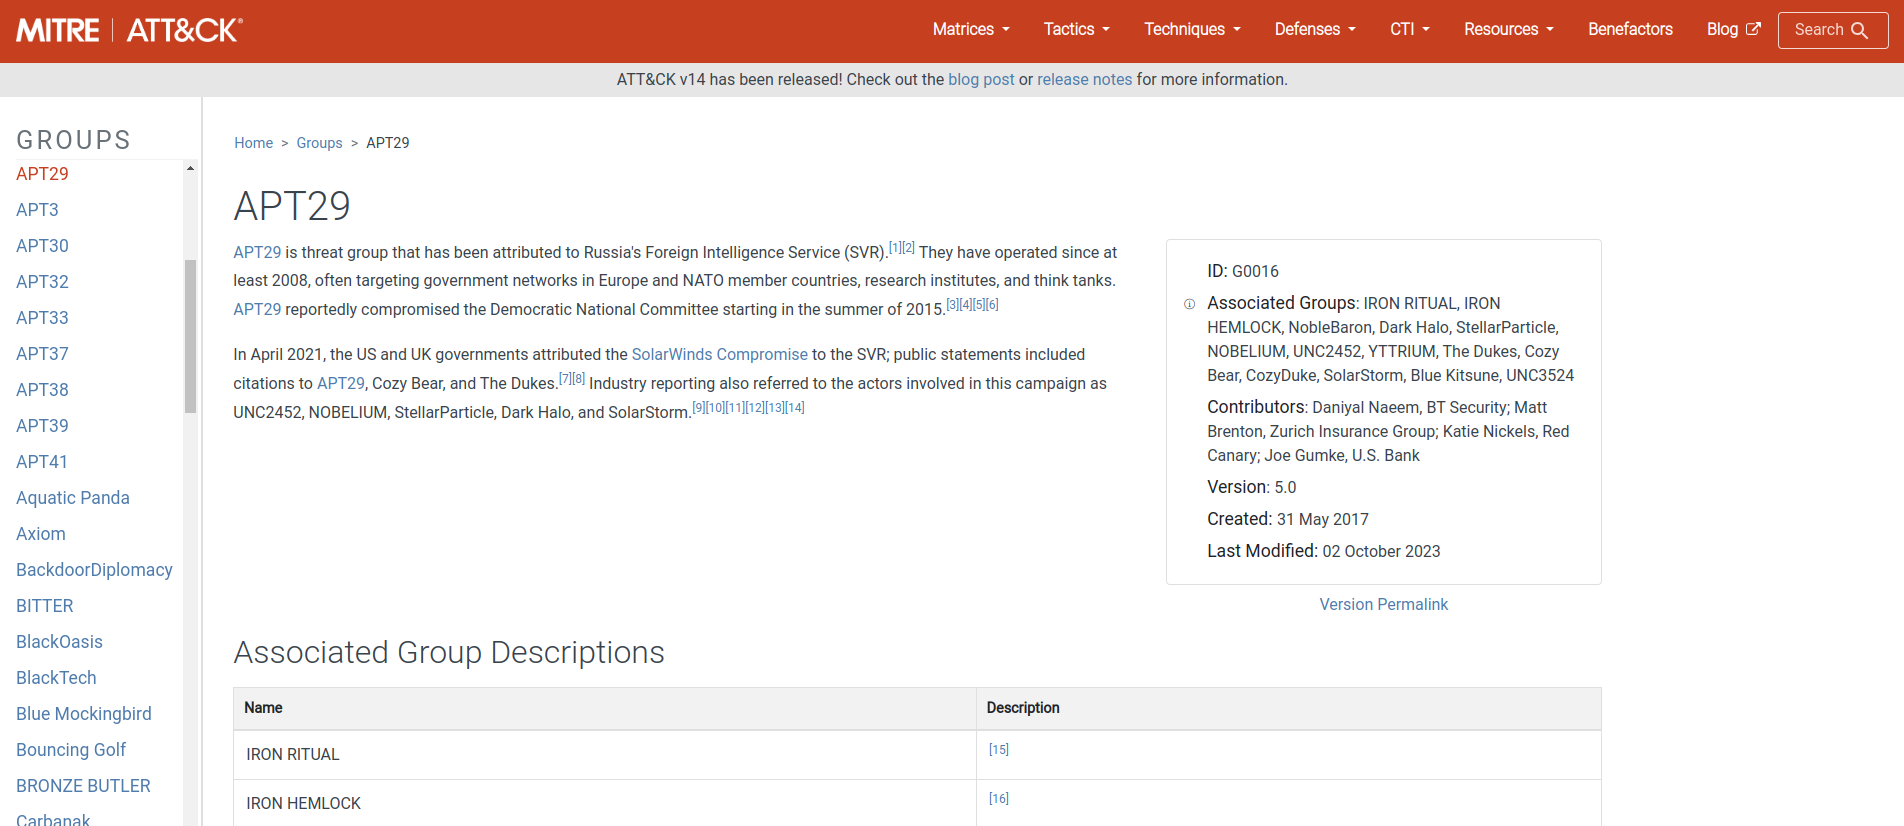Screen dimensions: 1904x826
Task: Click the APT29 link starting the description
Action: pos(257,253)
